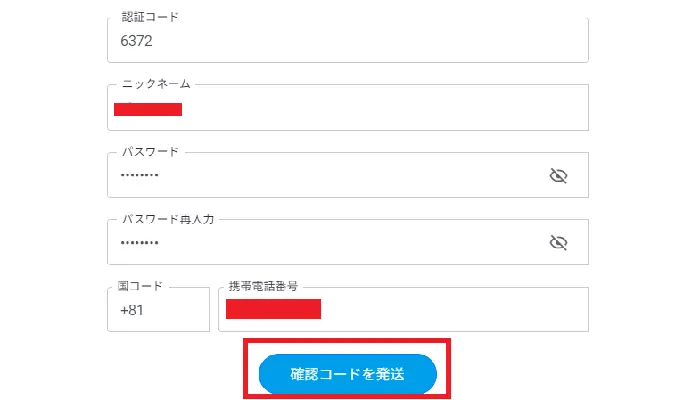Click the 国コード field label
Screen dimensions: 700x400
(x=142, y=286)
